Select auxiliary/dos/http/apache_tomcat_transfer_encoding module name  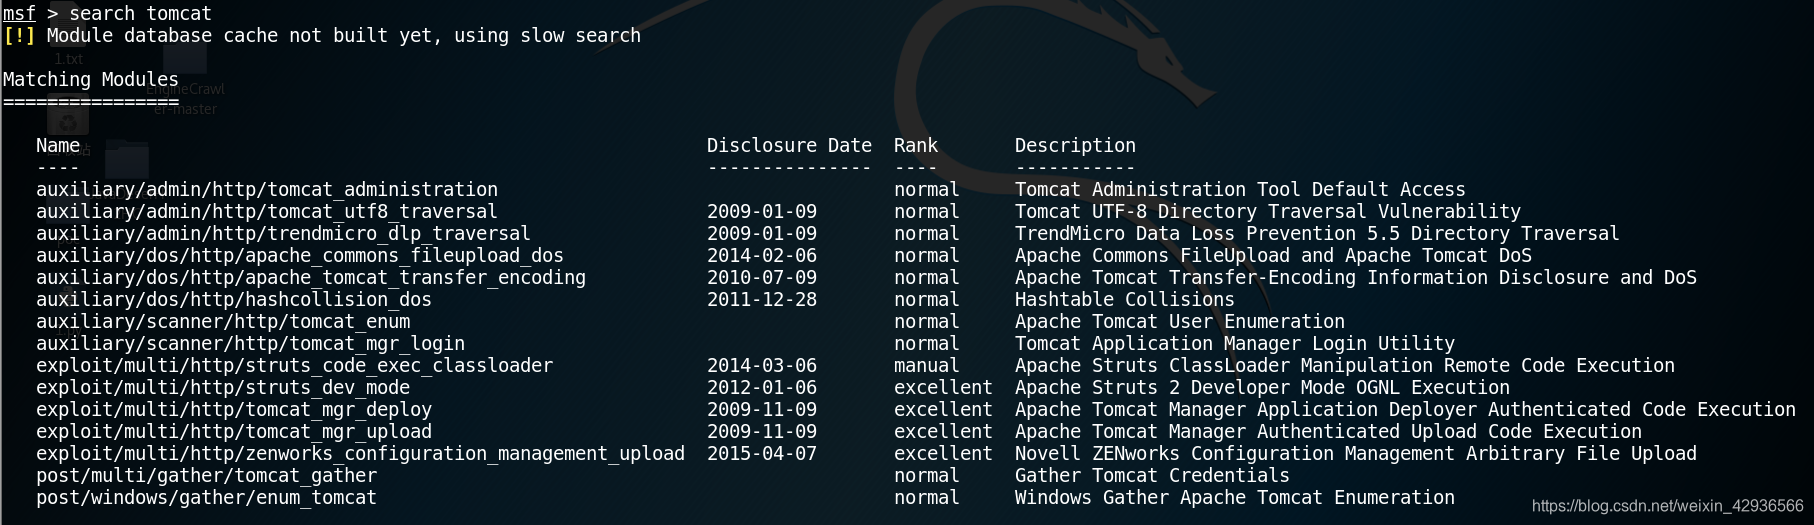point(311,278)
